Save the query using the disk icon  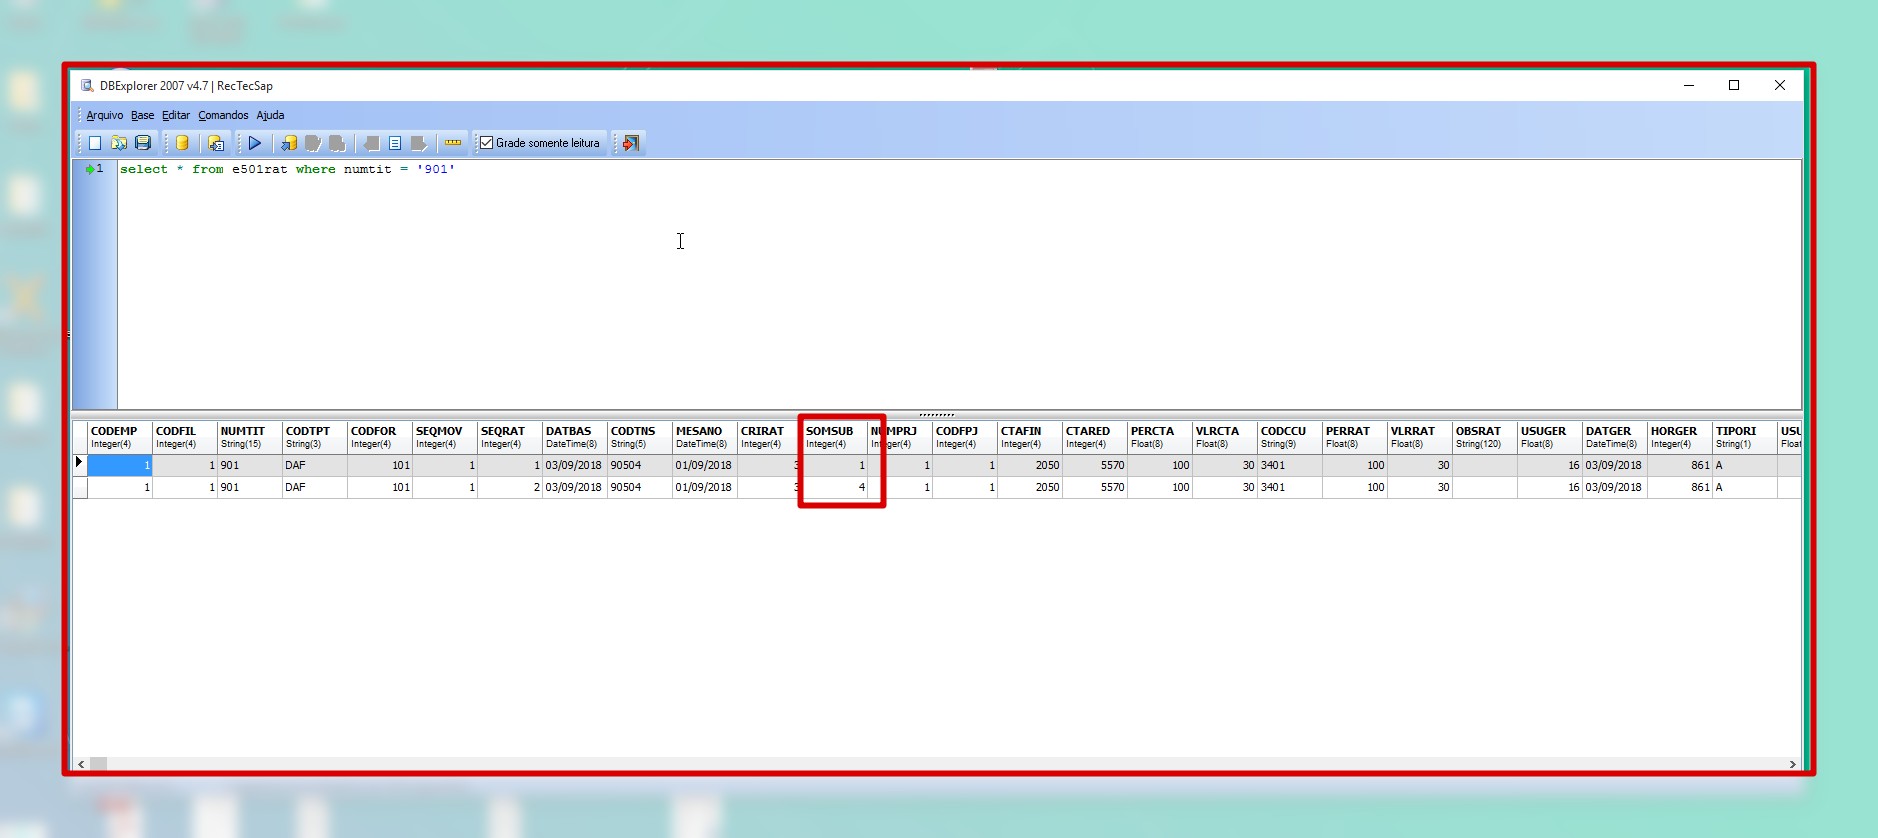(x=143, y=143)
